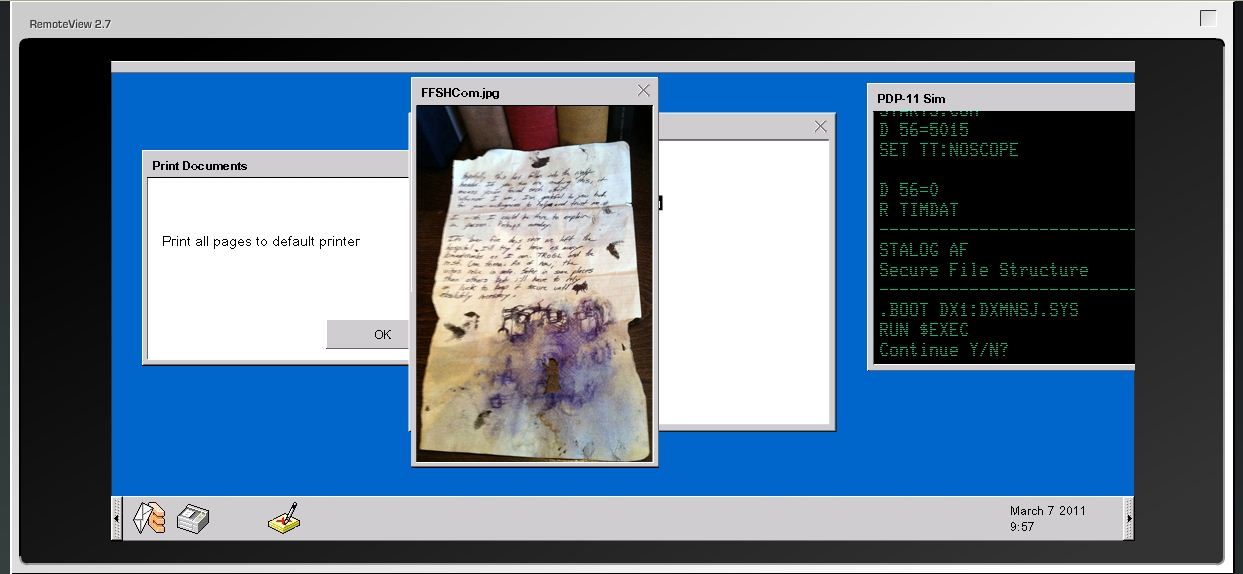Open the notepad with pen icon
The width and height of the screenshot is (1243, 574).
pyautogui.click(x=284, y=517)
